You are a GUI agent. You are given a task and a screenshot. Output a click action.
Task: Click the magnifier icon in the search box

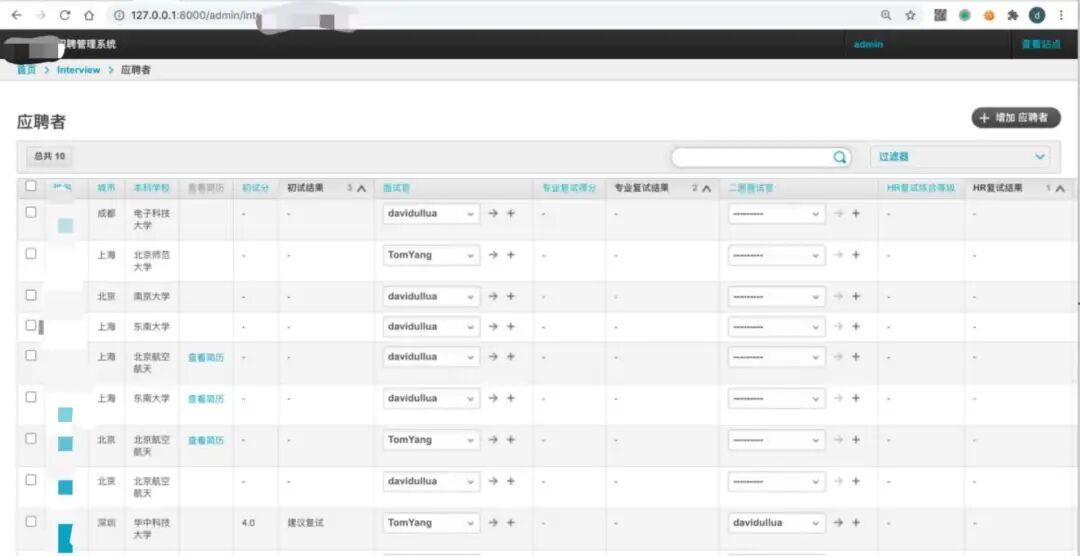tap(840, 157)
